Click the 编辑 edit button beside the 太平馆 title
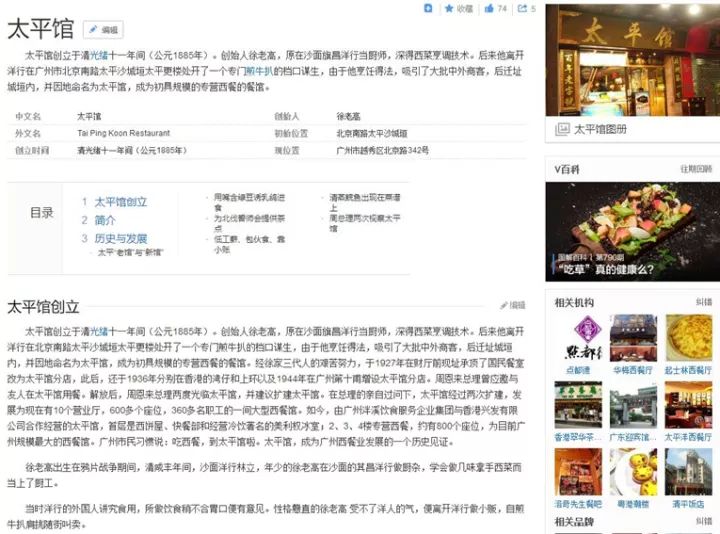 point(103,30)
